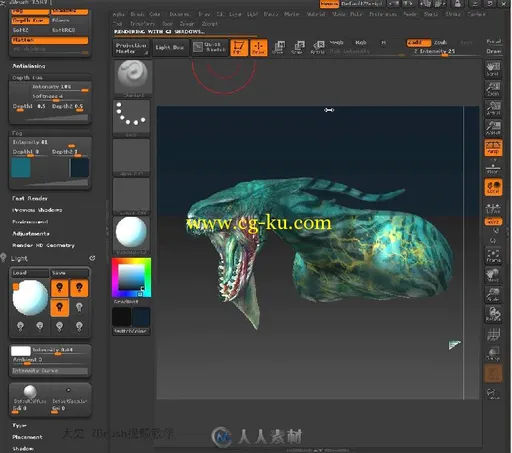
Task: Click the Actual size icon
Action: pyautogui.click(x=493, y=109)
